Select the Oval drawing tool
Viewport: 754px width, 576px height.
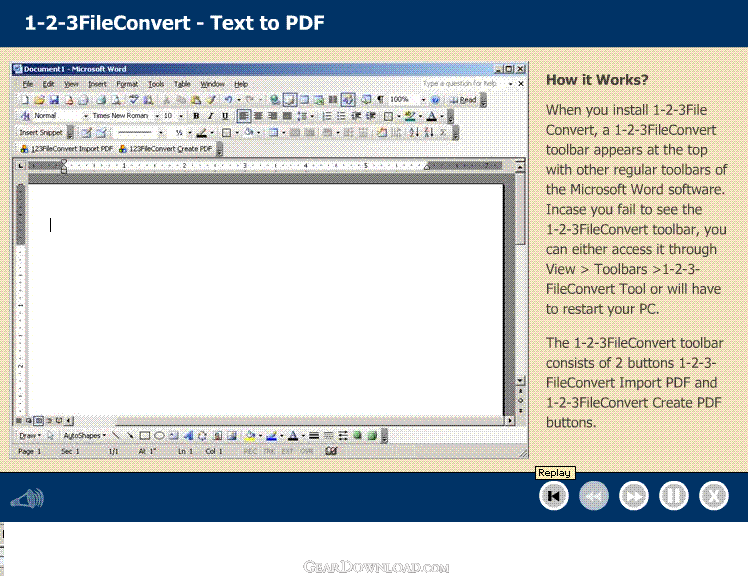tap(159, 436)
